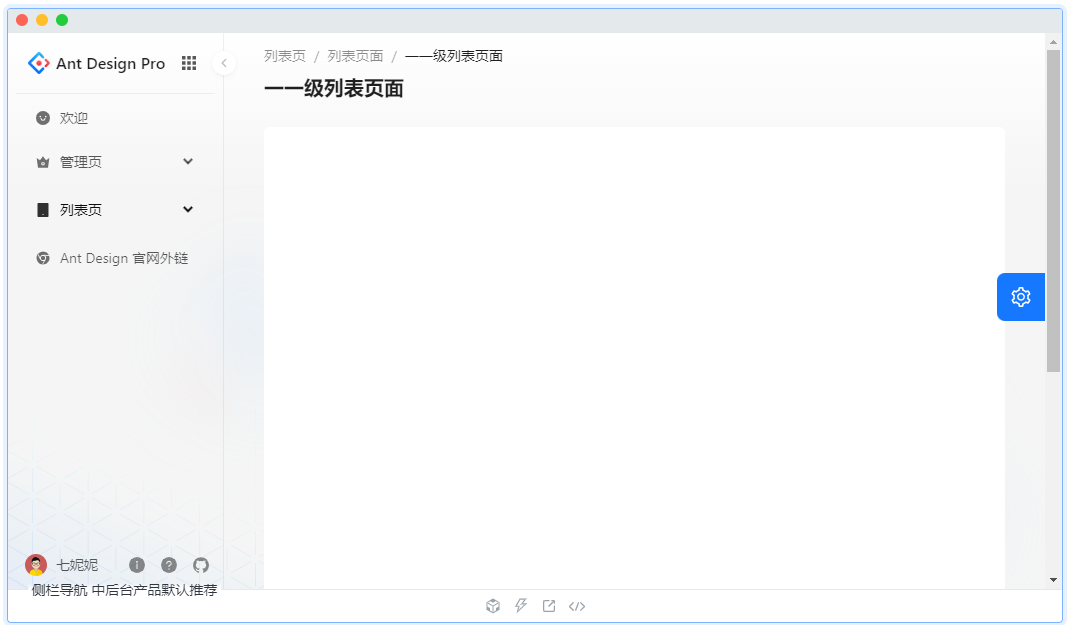Select the 列表页 menu item
This screenshot has height=625, width=1084.
pyautogui.click(x=115, y=209)
